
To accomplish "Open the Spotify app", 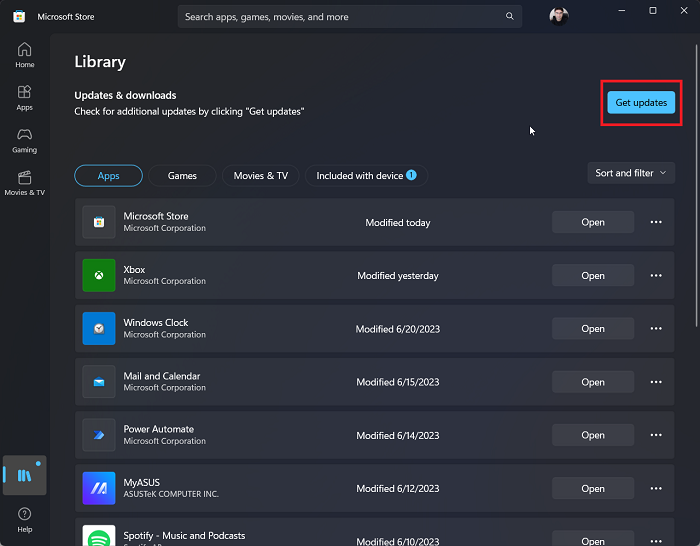I will point(593,539).
